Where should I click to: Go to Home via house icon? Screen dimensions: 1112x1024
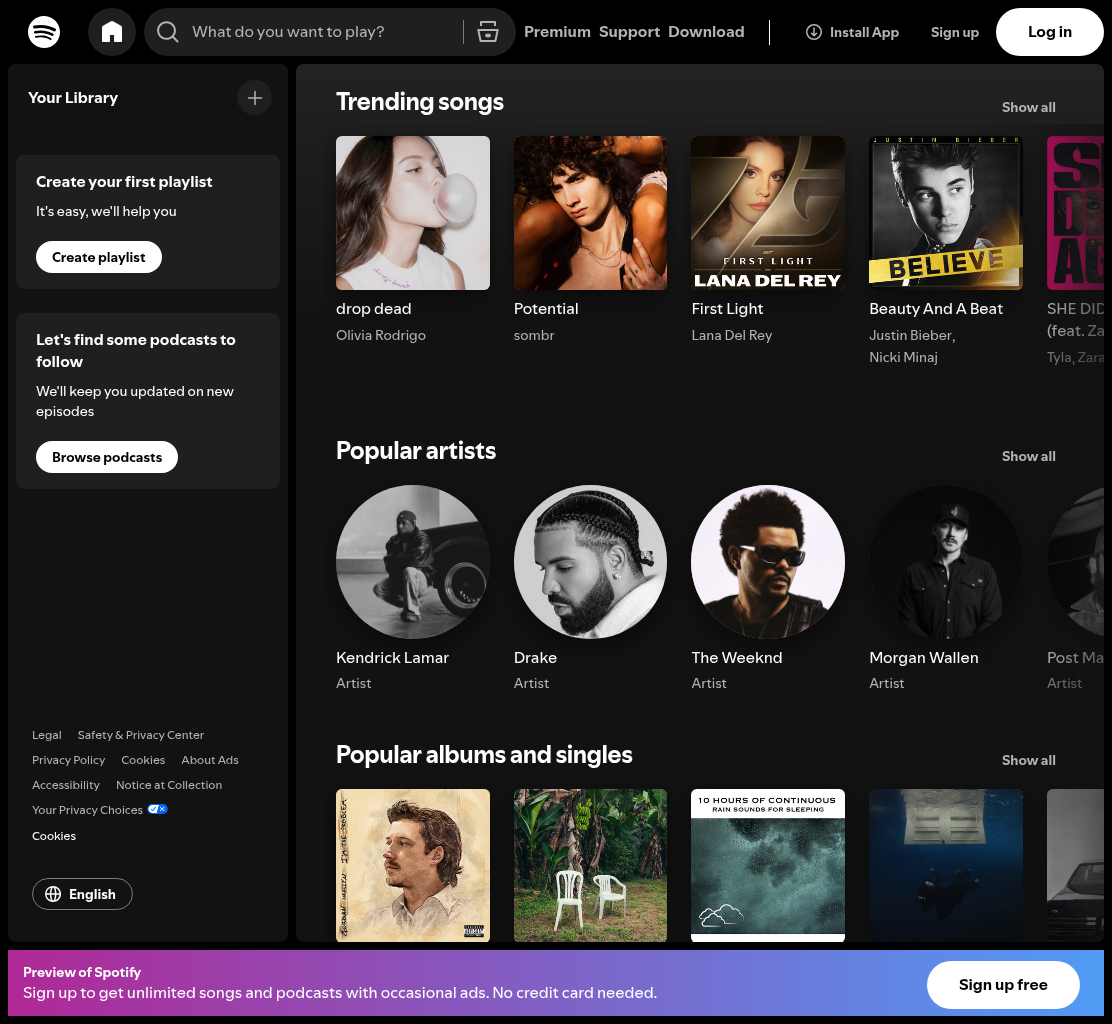[112, 32]
